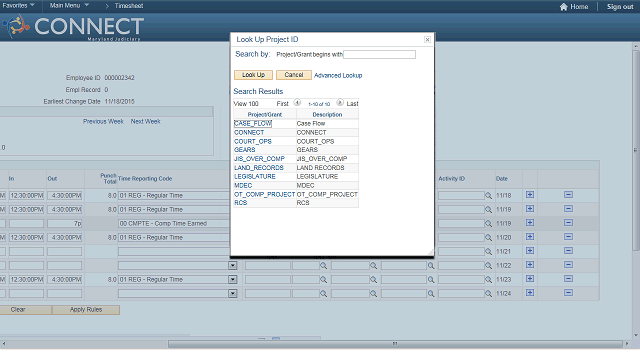Select the LAND_RECORDS project link

[x=258, y=168]
